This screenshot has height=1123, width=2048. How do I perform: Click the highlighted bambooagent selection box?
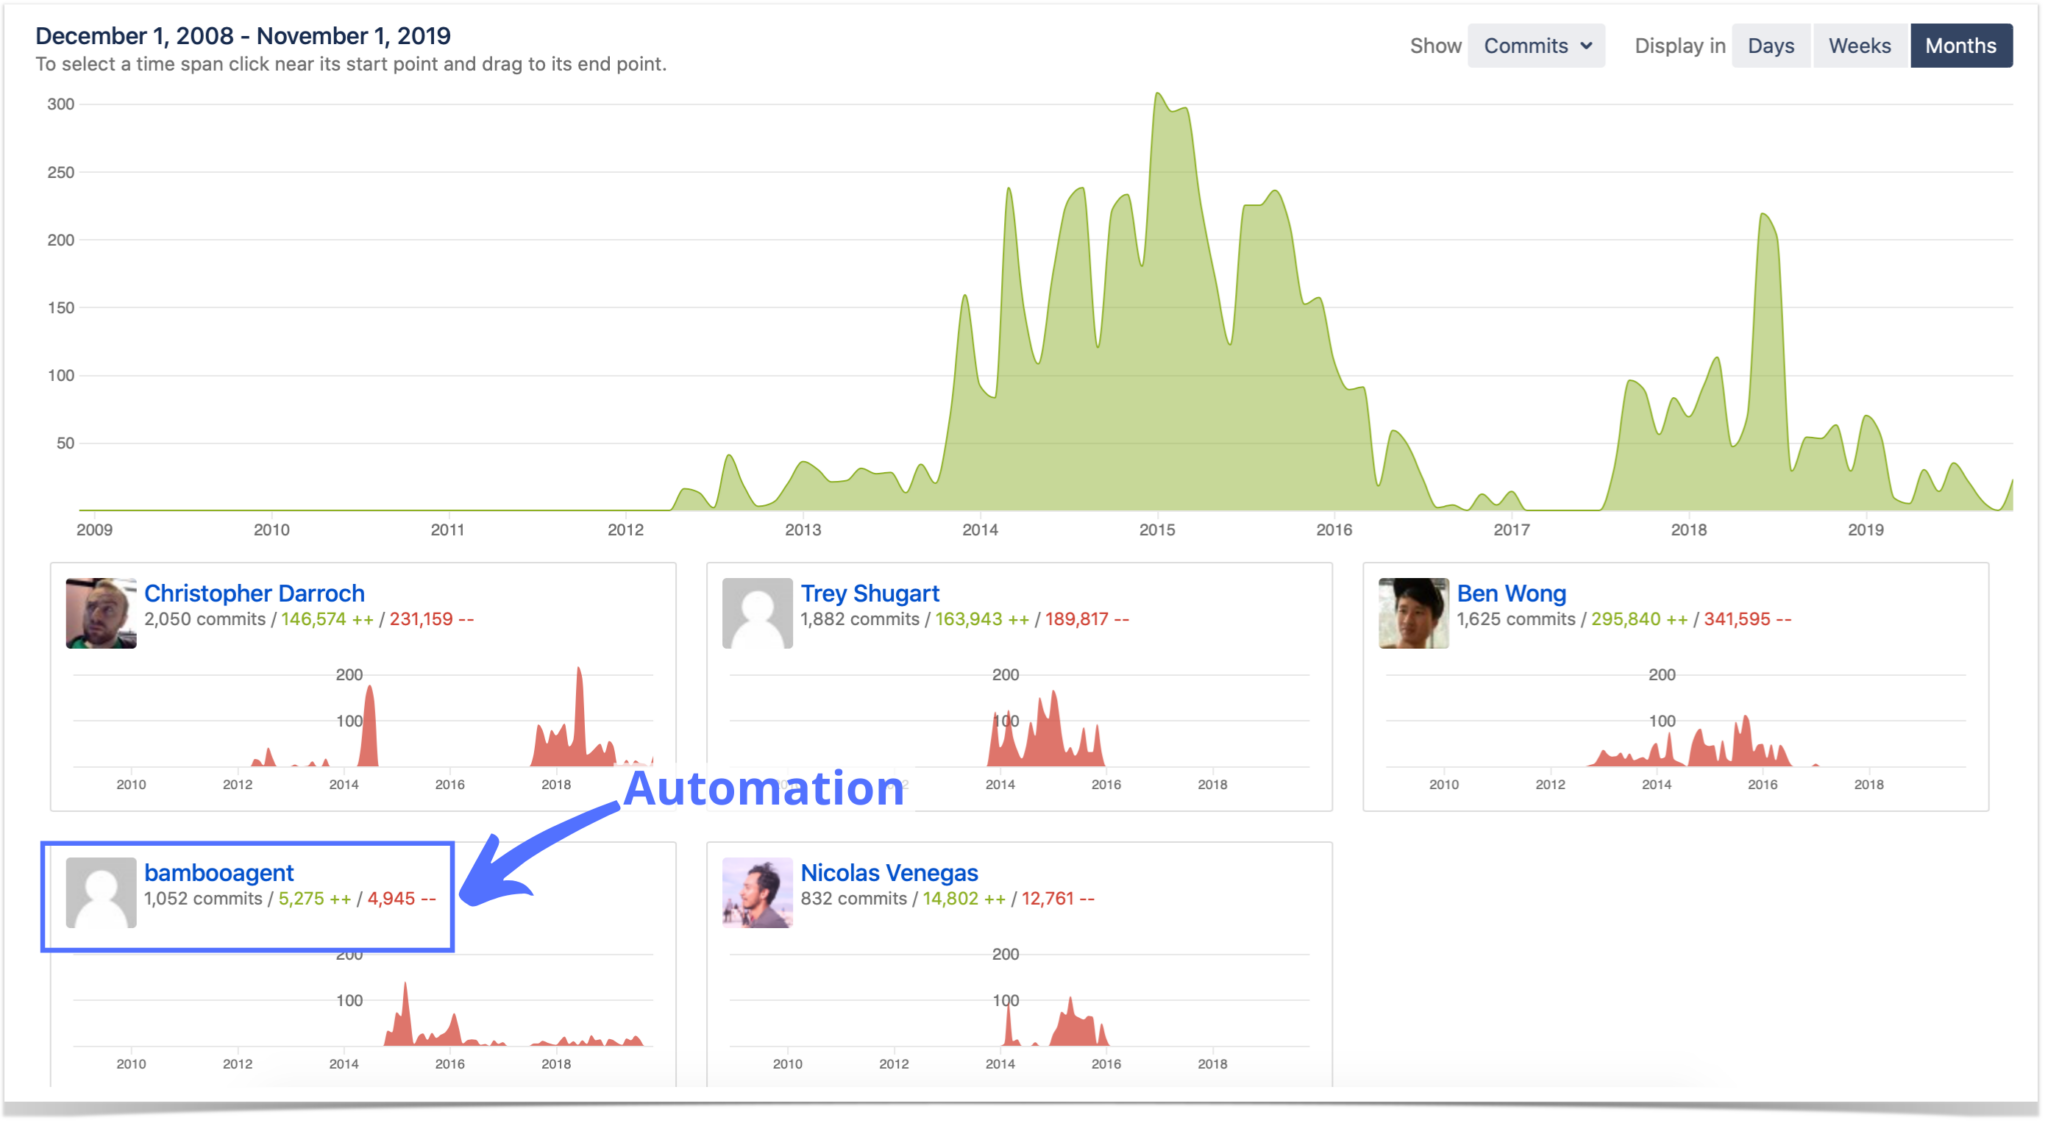(247, 896)
